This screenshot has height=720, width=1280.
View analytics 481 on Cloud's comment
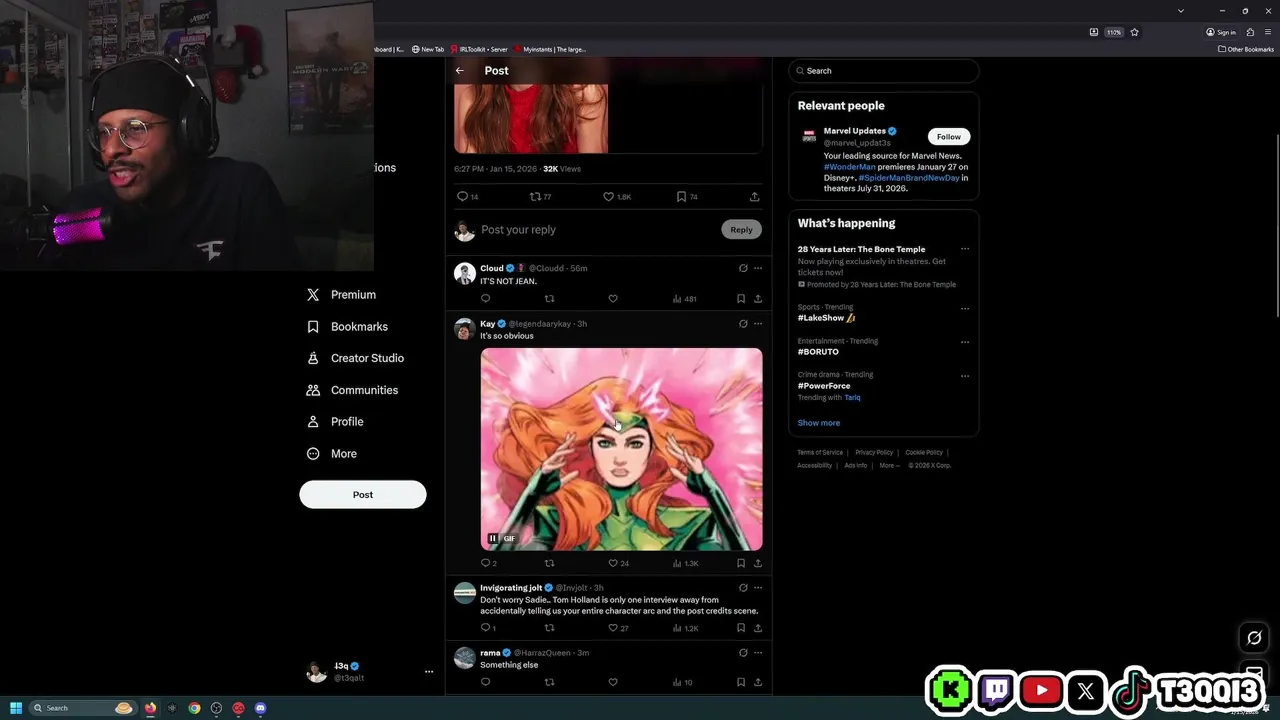coord(685,299)
